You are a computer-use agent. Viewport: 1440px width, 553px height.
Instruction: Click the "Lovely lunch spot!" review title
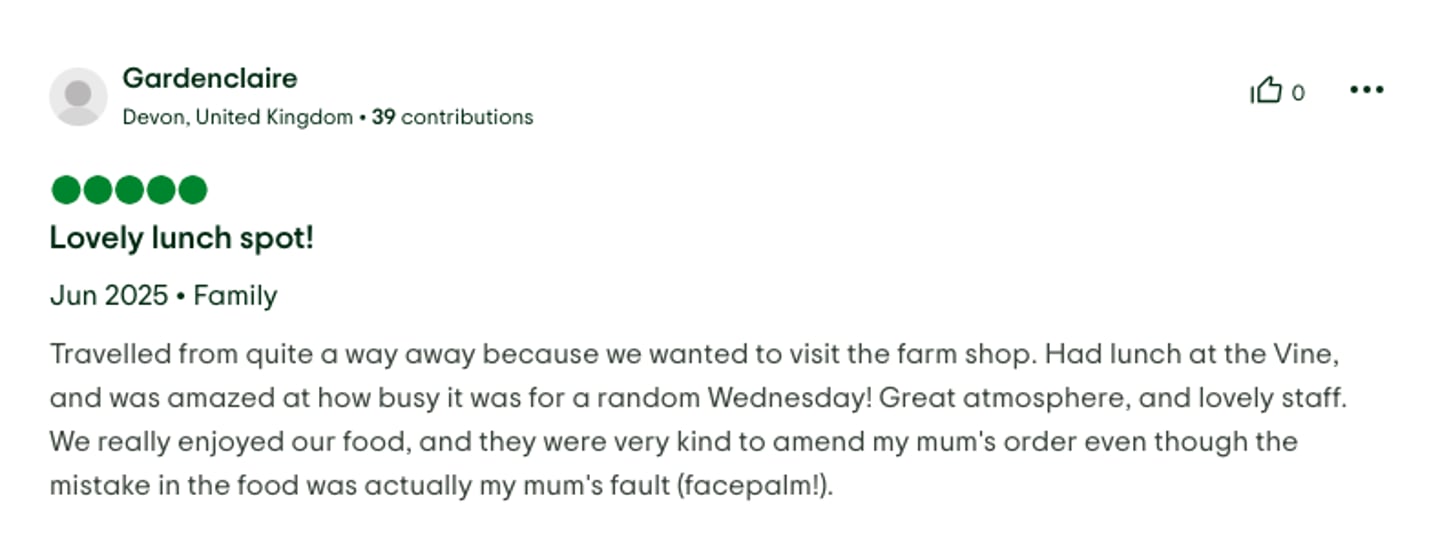[x=181, y=239]
